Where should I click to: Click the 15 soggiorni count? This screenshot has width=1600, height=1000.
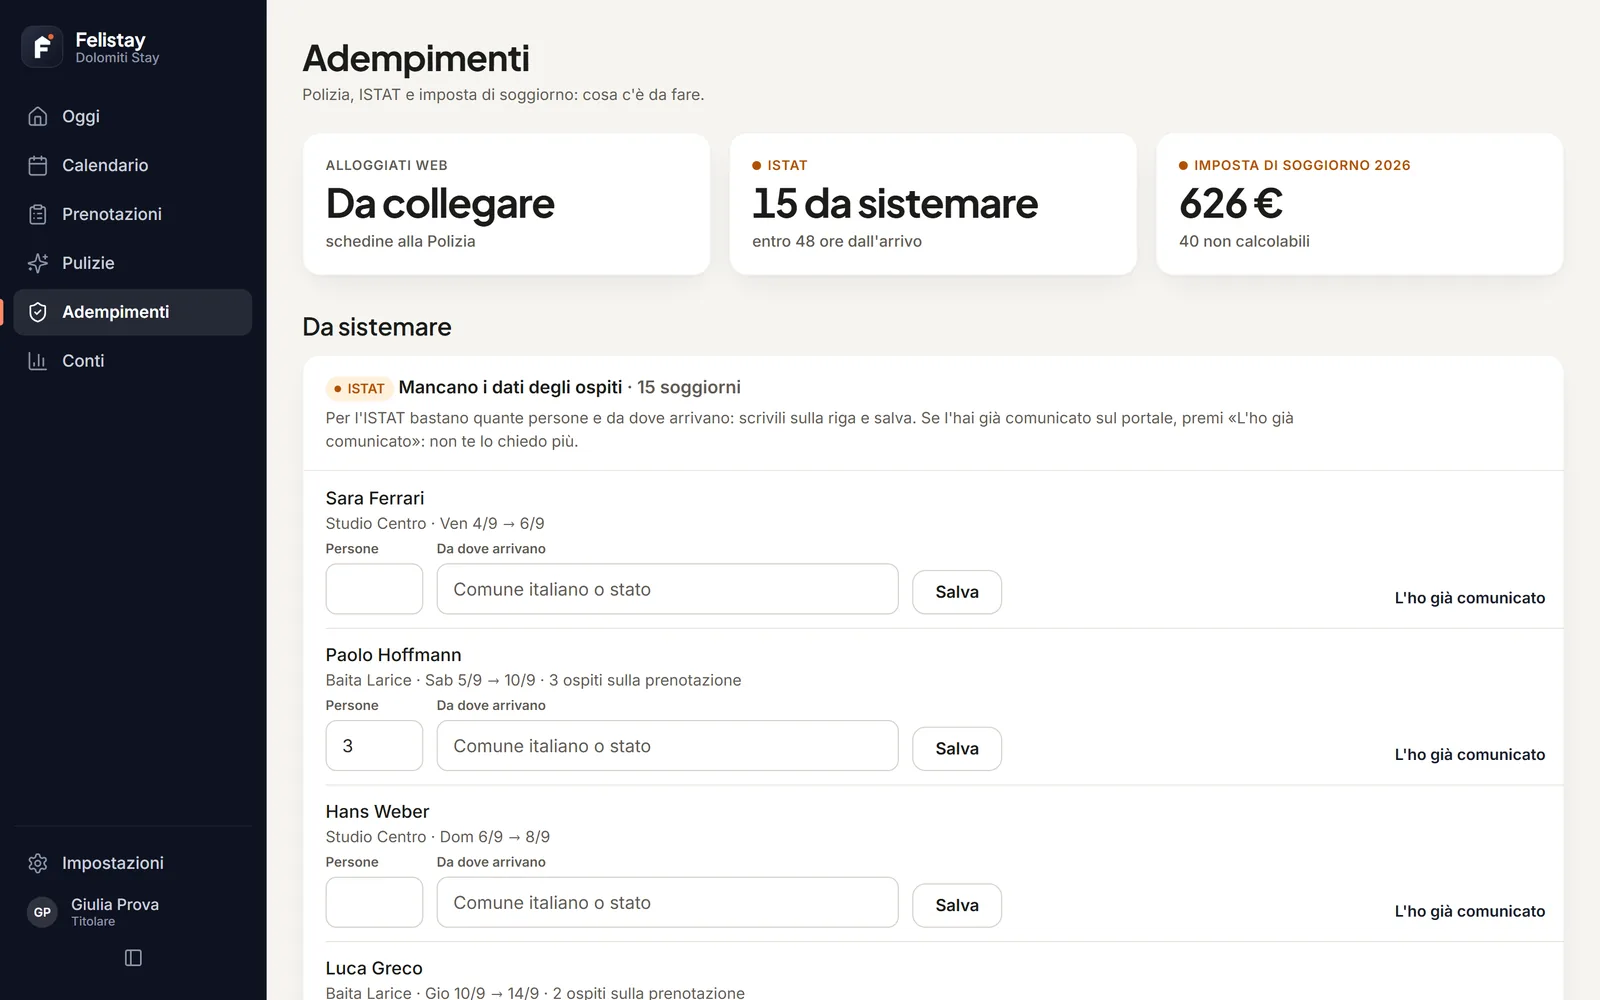pos(689,387)
